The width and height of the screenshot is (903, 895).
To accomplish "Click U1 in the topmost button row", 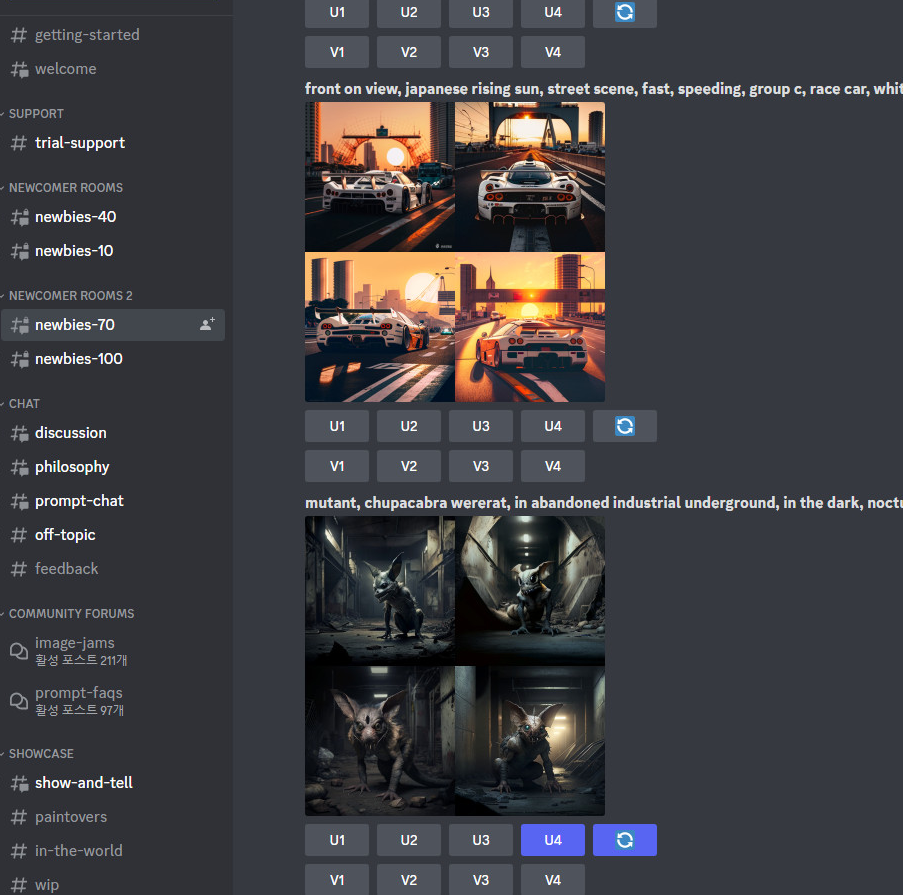I will pyautogui.click(x=337, y=13).
